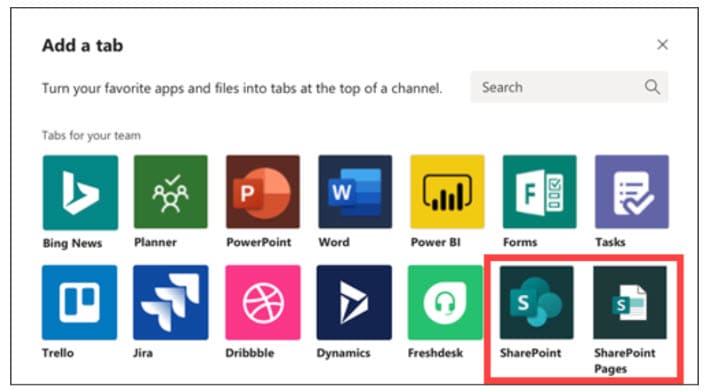Click the SharePoint Pages label text
The height and width of the screenshot is (391, 706).
pyautogui.click(x=625, y=361)
